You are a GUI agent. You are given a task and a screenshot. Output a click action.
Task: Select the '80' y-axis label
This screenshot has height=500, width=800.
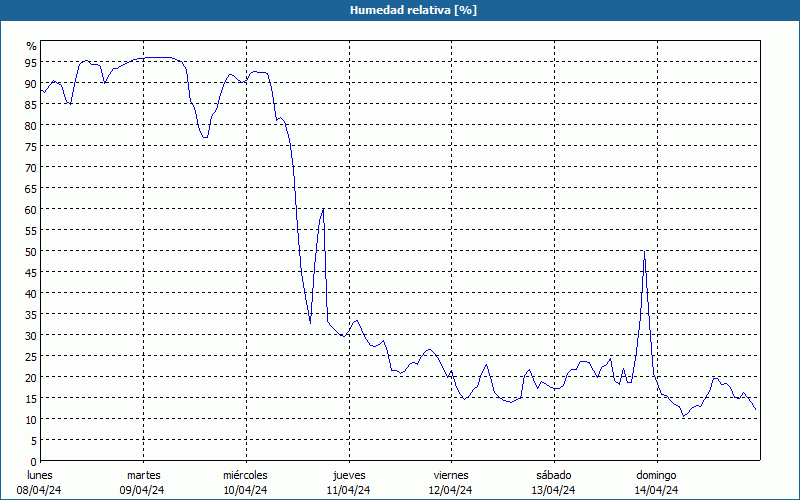click(31, 125)
